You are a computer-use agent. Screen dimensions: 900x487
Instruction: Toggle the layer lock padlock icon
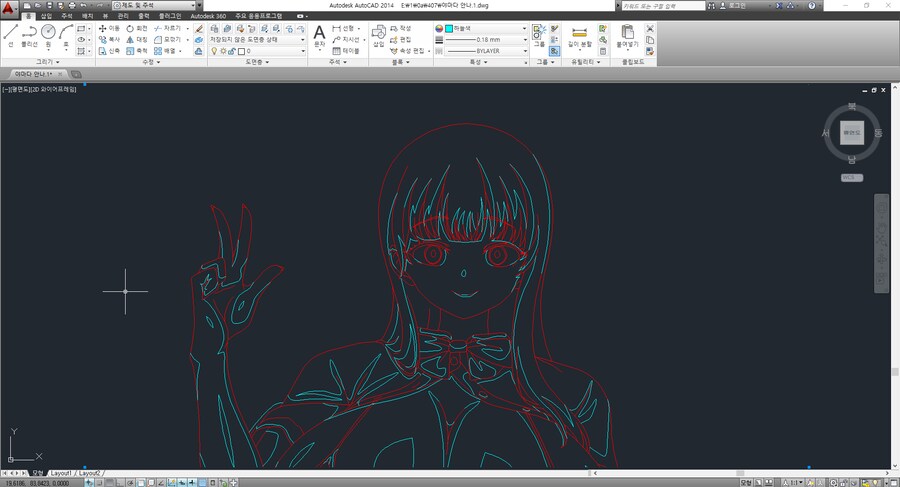tap(232, 51)
